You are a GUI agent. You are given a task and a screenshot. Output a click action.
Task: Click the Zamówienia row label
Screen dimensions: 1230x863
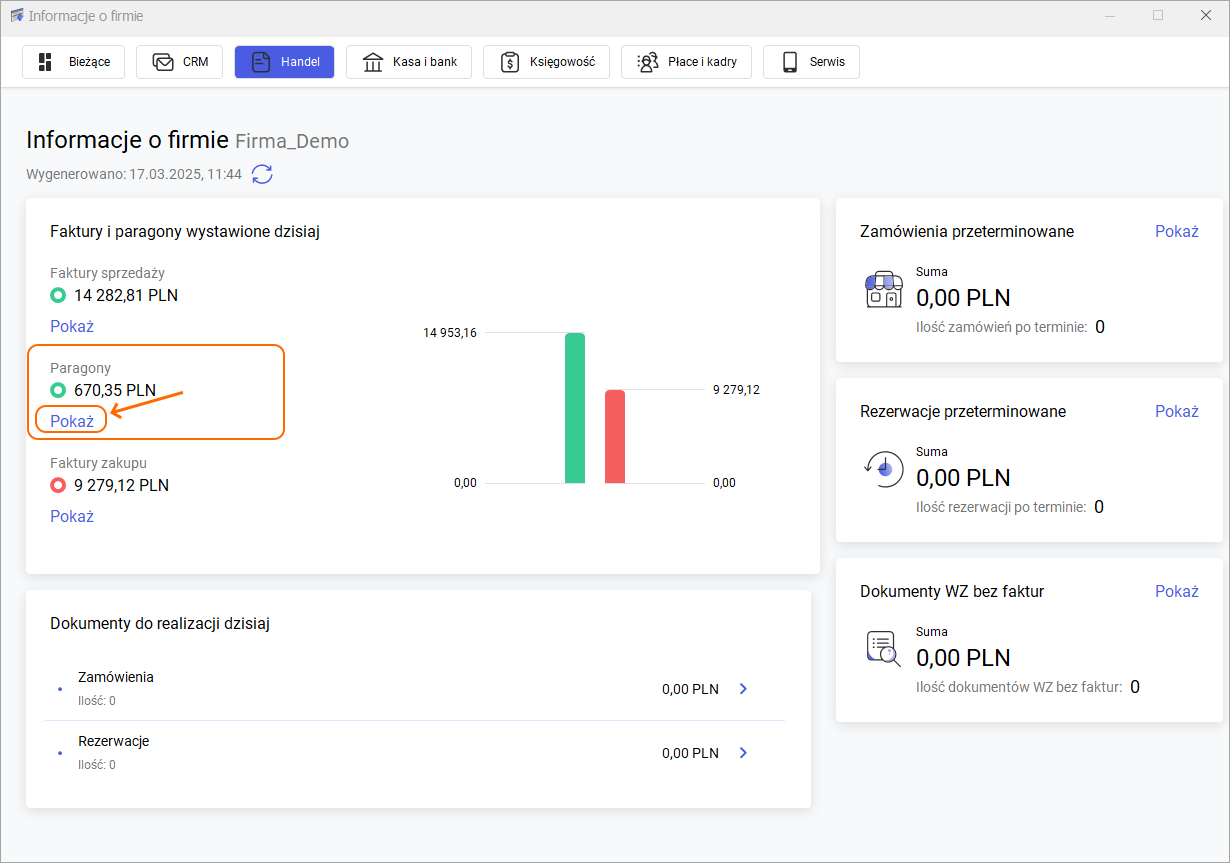click(x=116, y=677)
